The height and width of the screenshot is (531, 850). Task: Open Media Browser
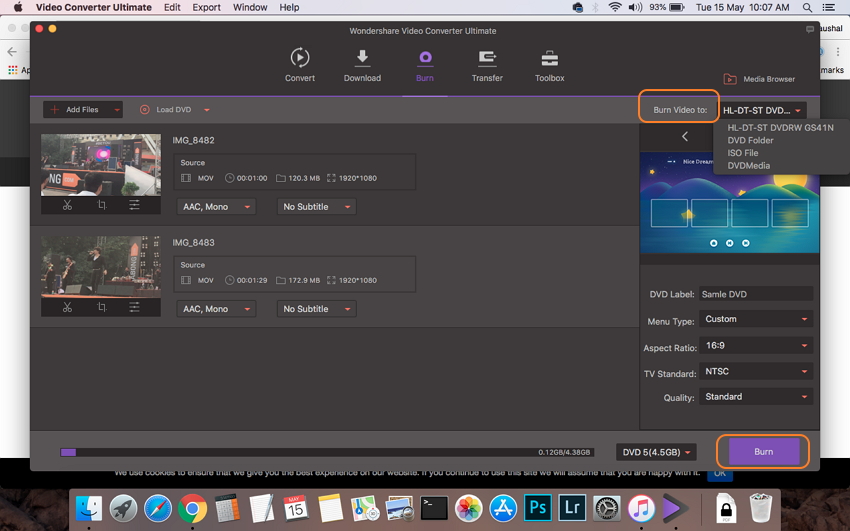click(759, 79)
